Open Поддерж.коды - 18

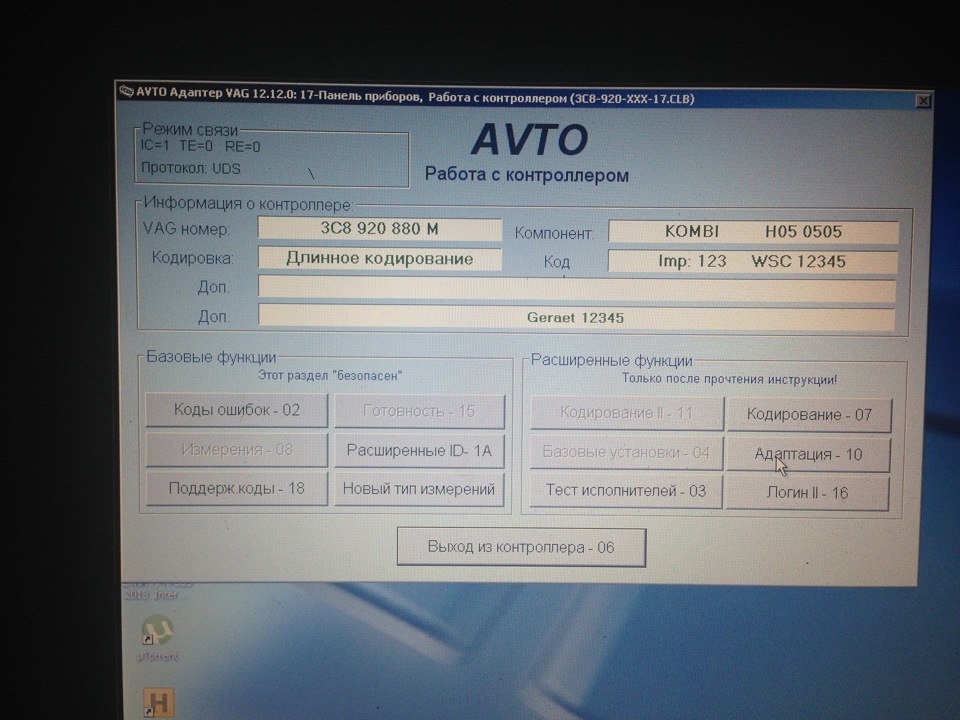[236, 489]
